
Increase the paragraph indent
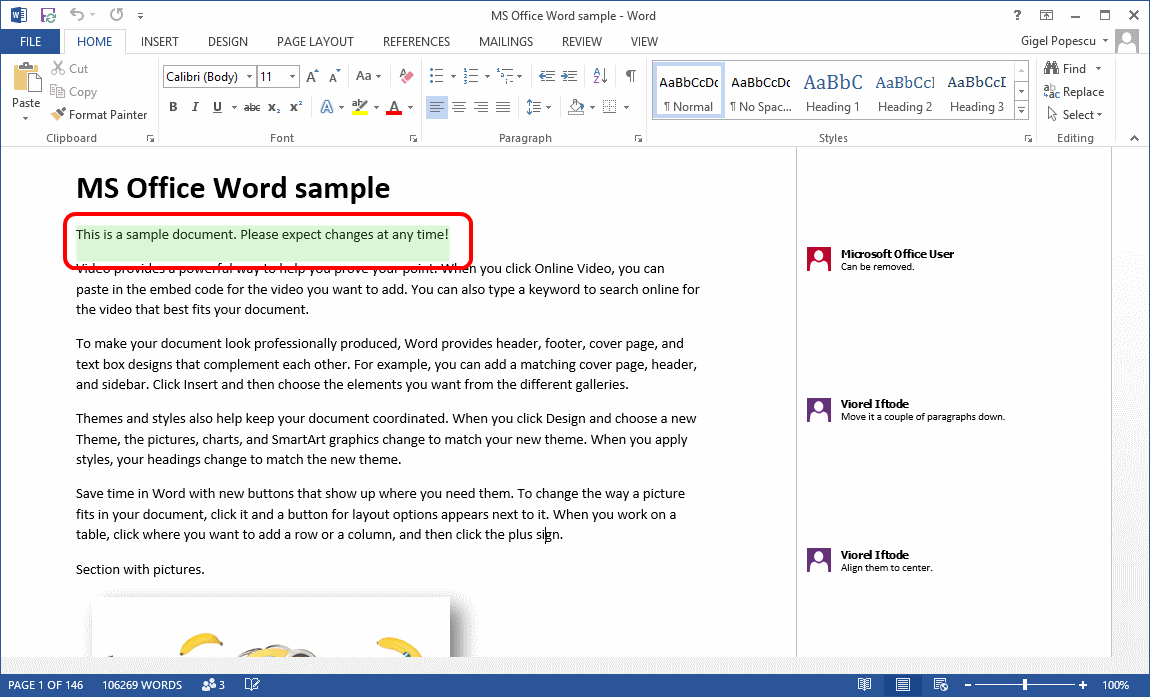[569, 76]
